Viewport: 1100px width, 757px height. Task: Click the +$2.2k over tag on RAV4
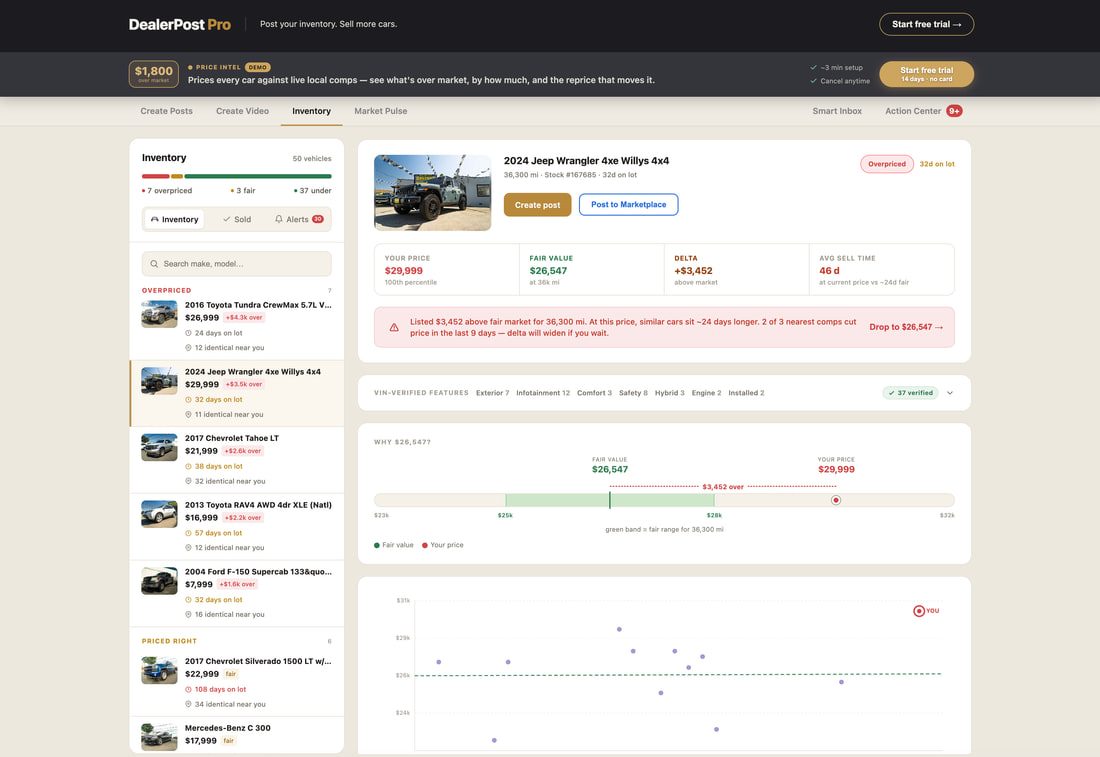tap(243, 518)
